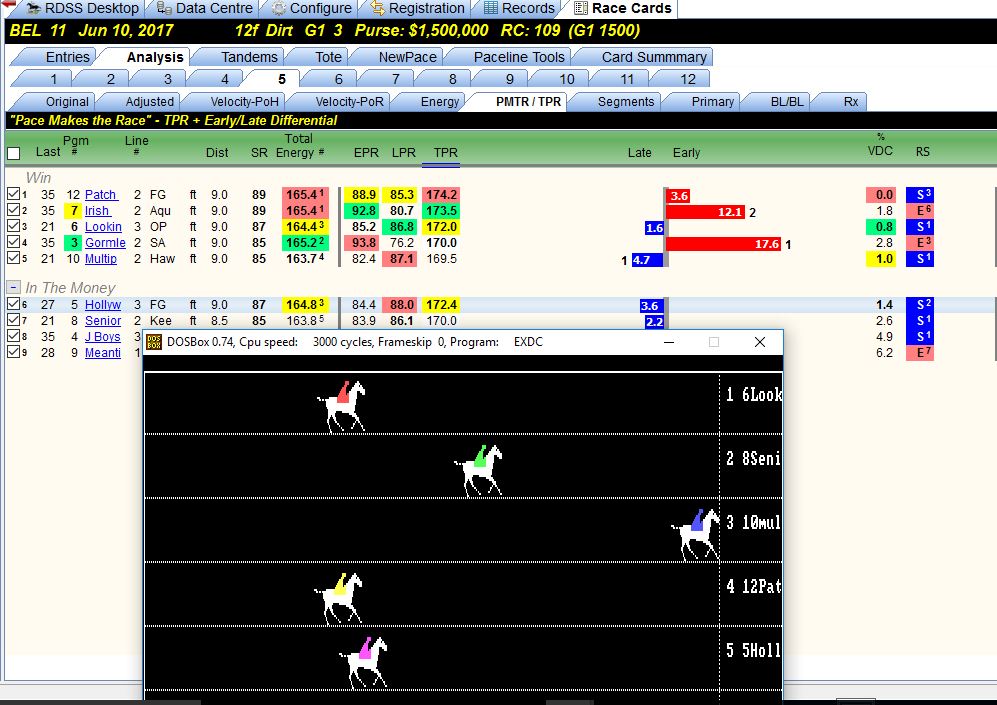The width and height of the screenshot is (997, 705).
Task: Click the Configure gear icon
Action: (278, 8)
